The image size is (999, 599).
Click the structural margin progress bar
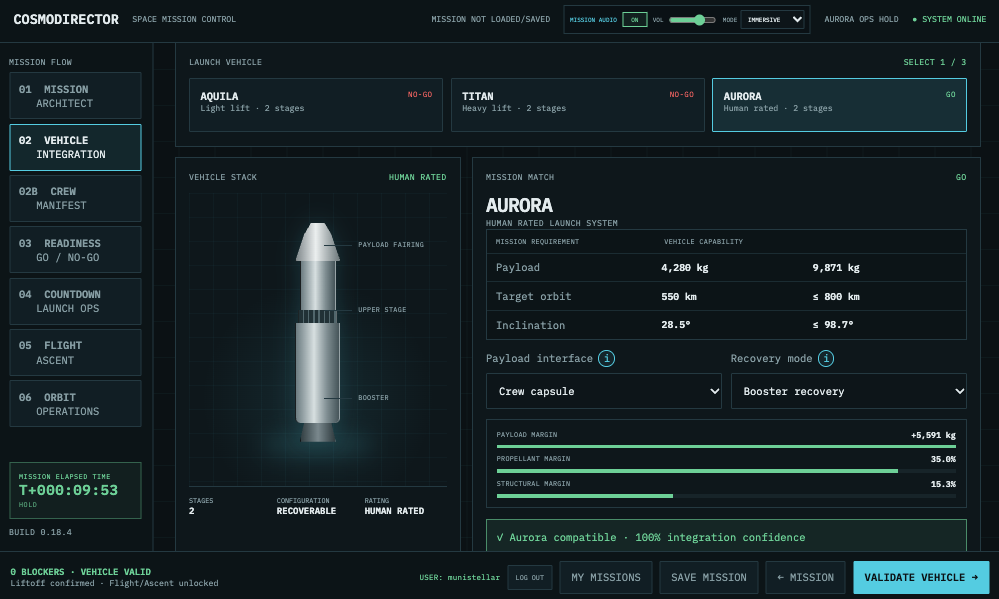[x=726, y=496]
